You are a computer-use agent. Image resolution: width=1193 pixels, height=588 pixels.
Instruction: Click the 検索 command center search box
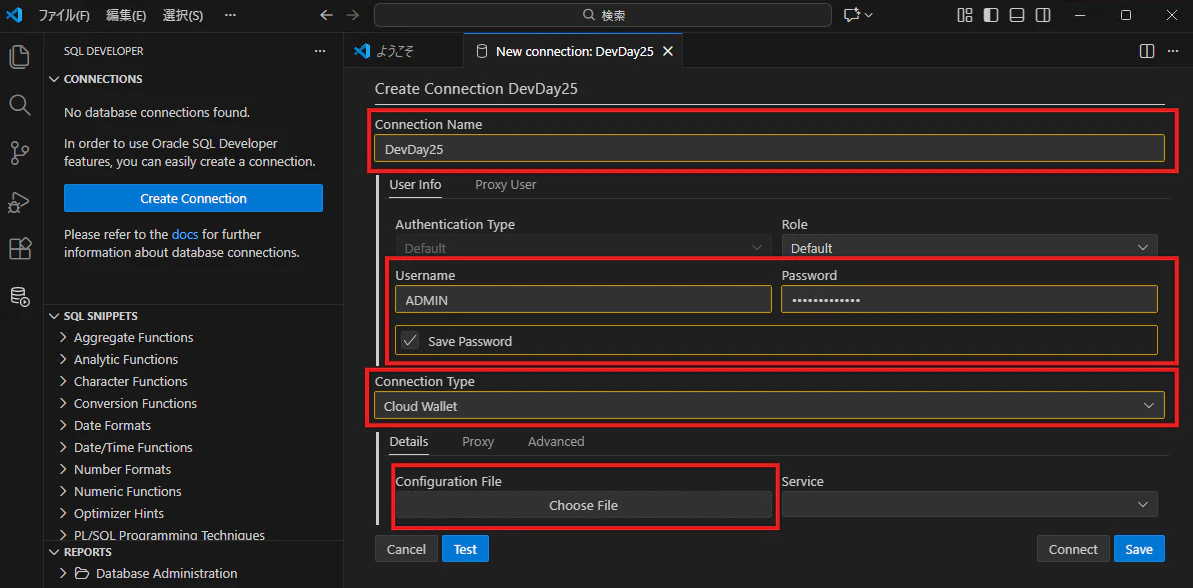click(603, 15)
